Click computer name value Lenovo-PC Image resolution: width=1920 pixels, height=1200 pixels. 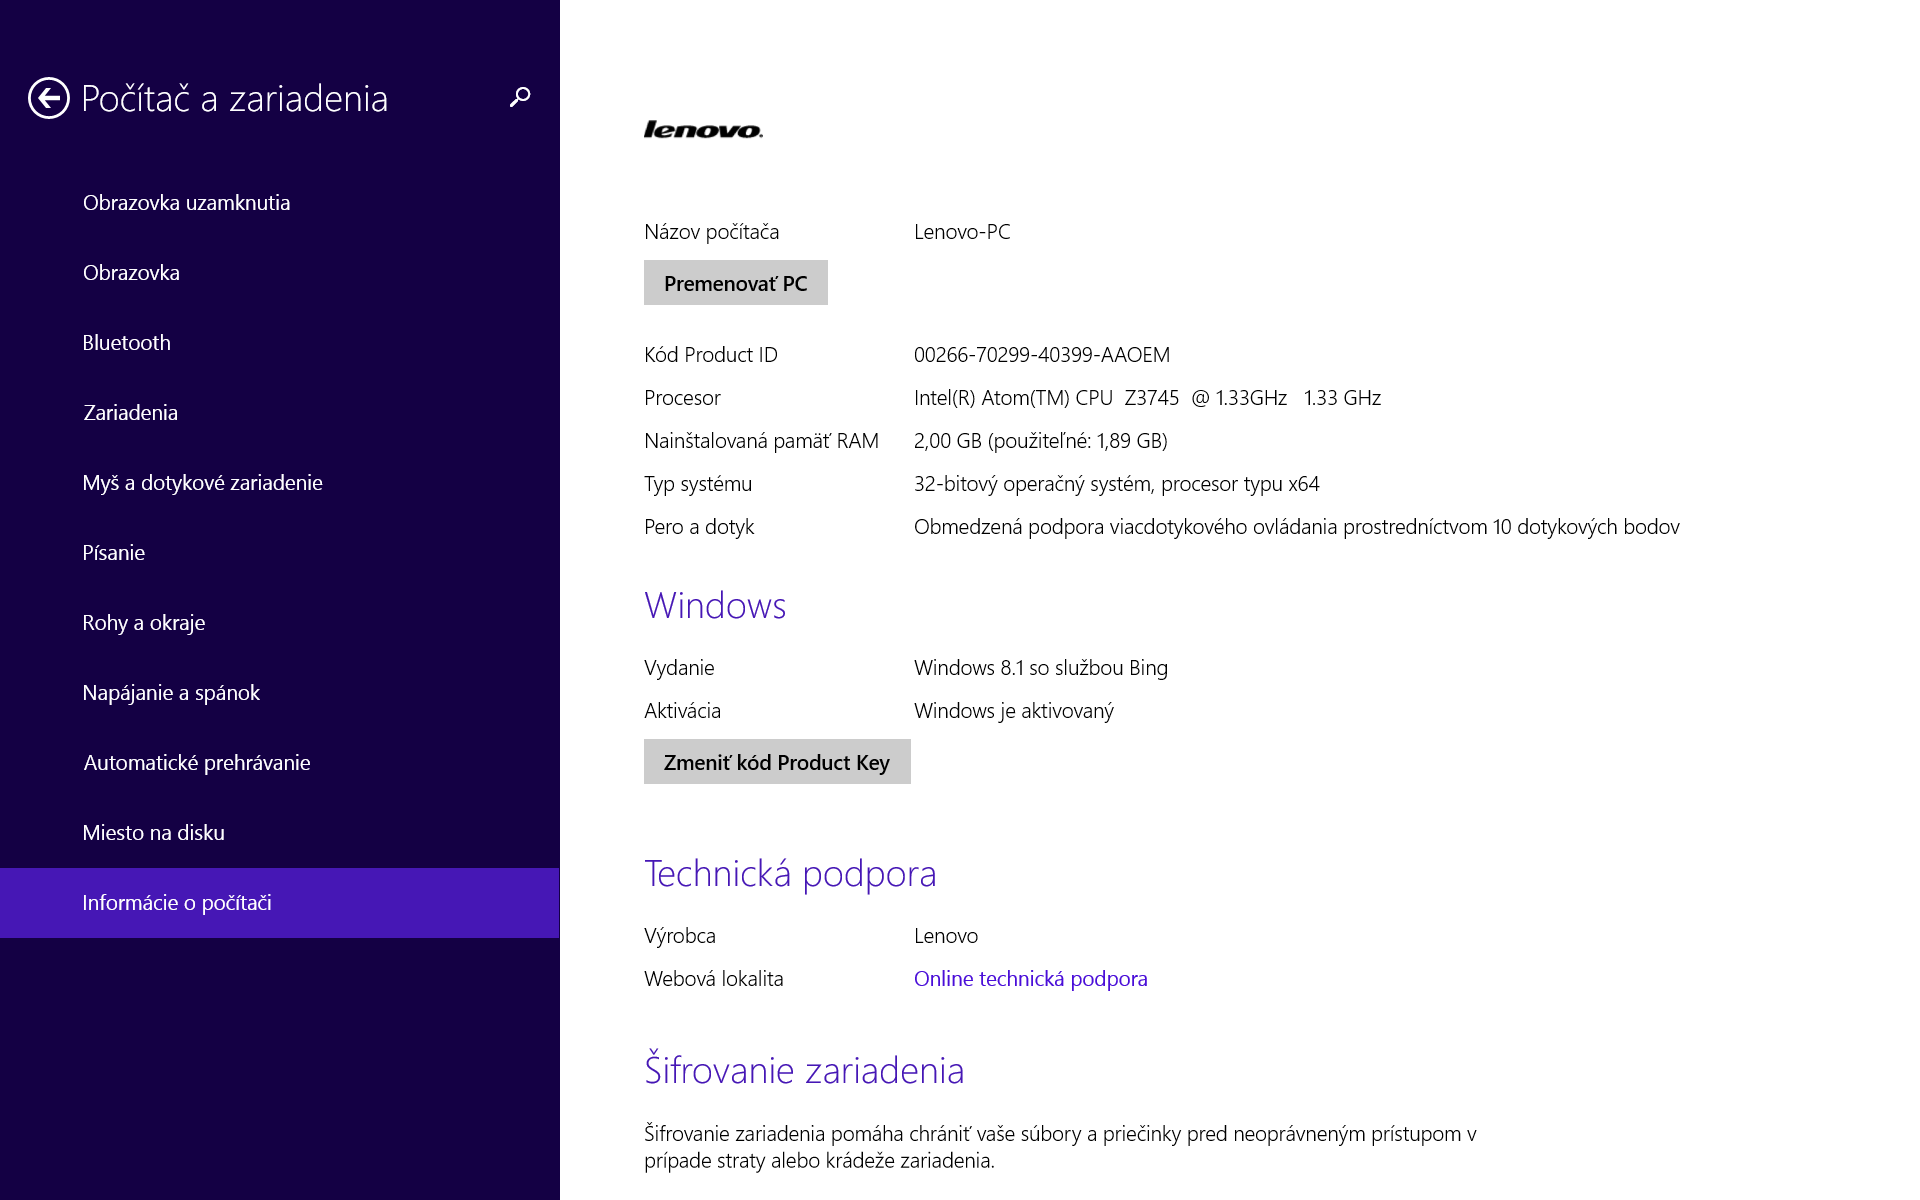click(x=962, y=232)
